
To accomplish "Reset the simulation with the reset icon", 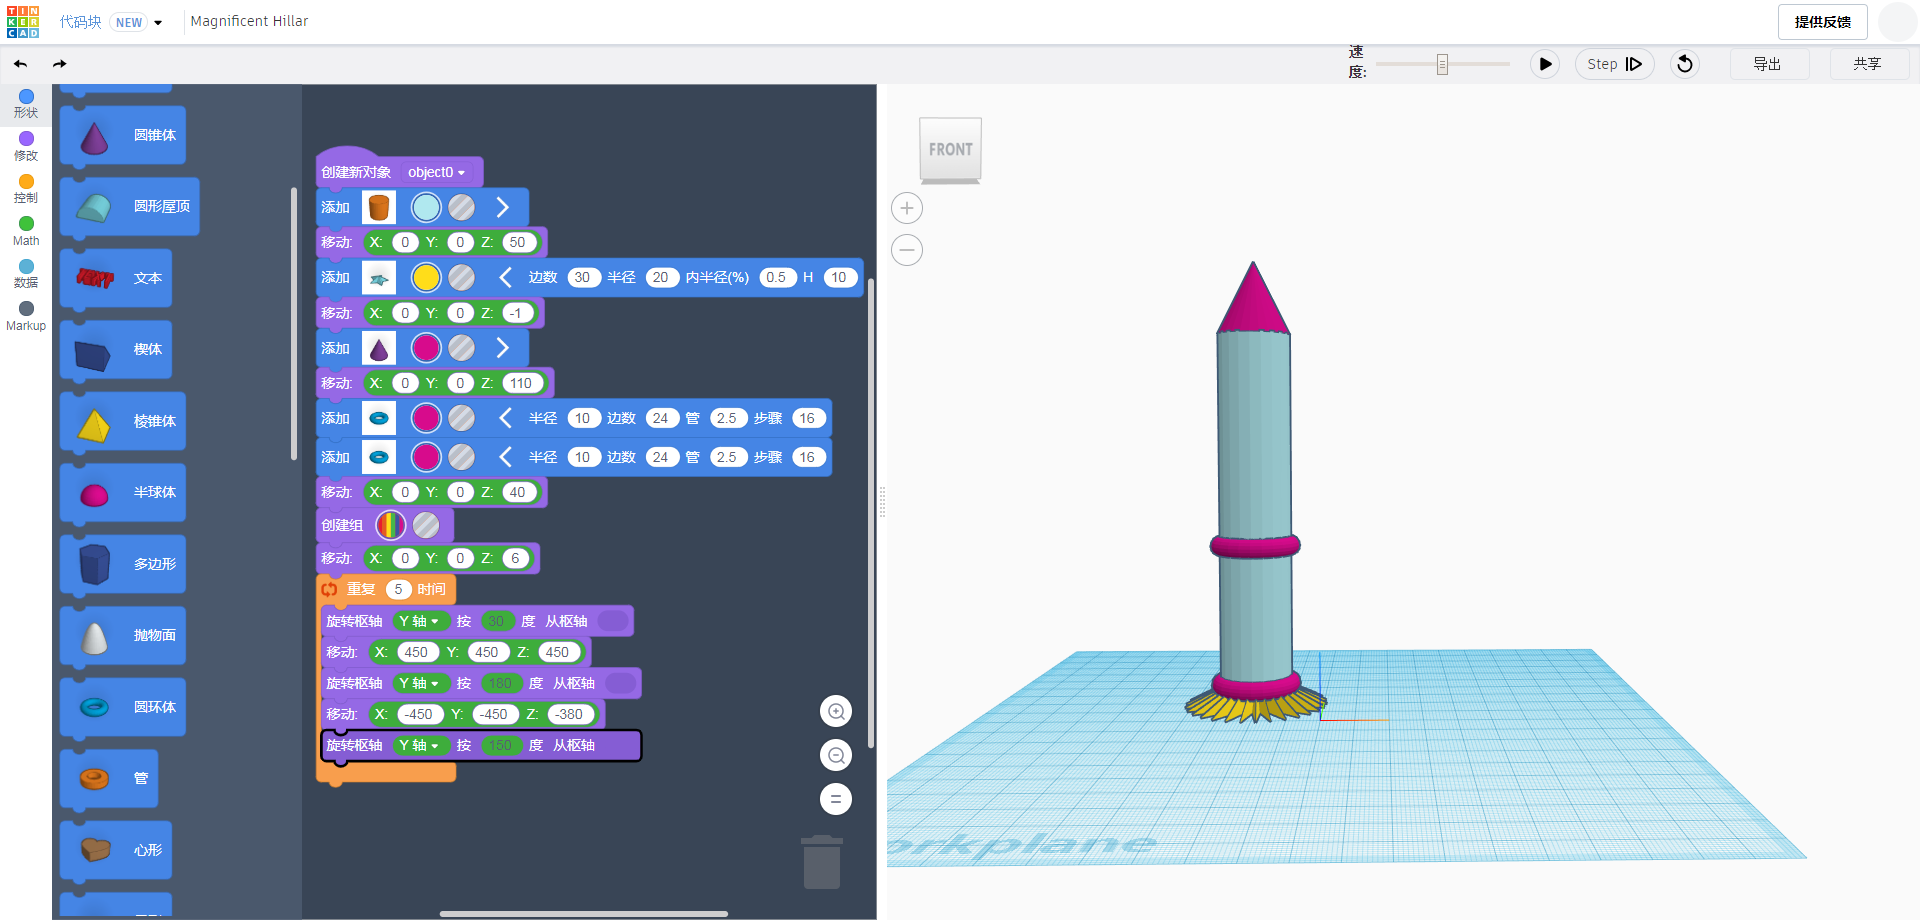I will 1685,64.
